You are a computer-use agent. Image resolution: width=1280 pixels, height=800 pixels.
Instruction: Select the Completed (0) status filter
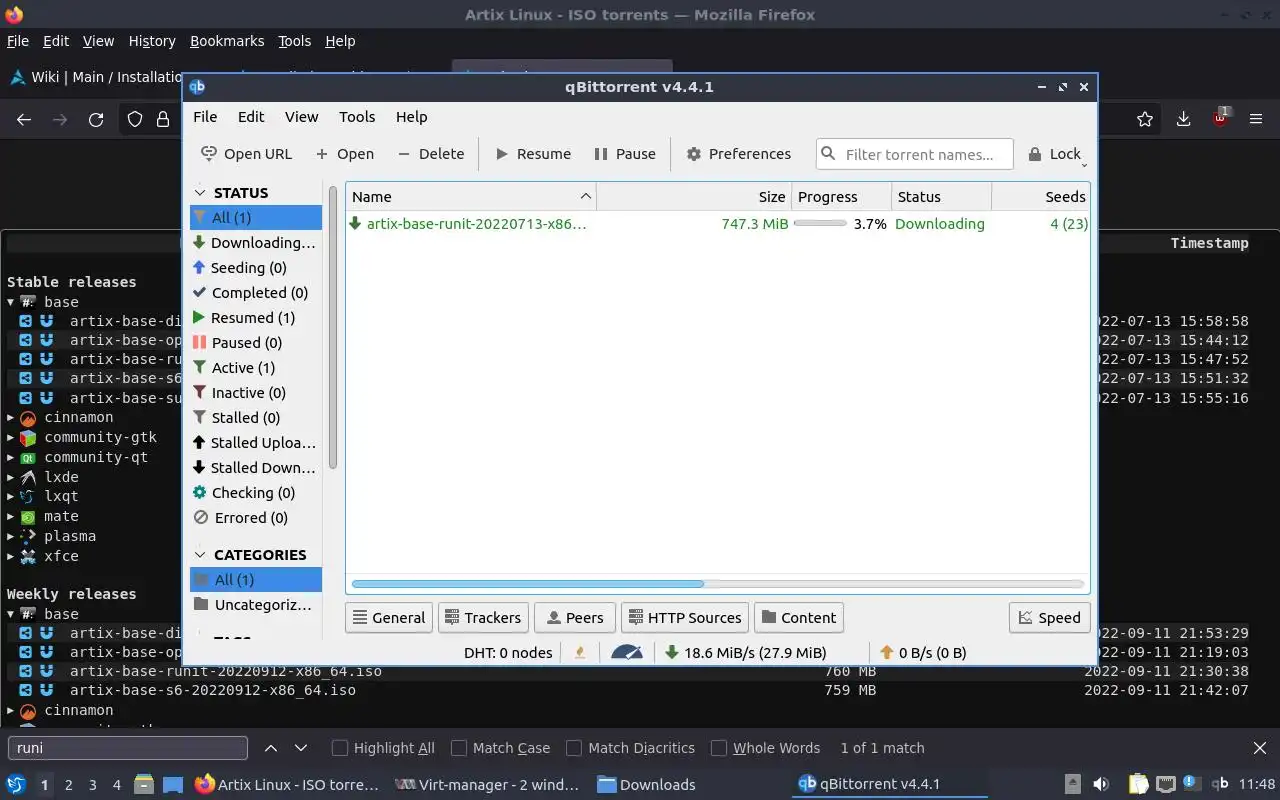pos(256,293)
